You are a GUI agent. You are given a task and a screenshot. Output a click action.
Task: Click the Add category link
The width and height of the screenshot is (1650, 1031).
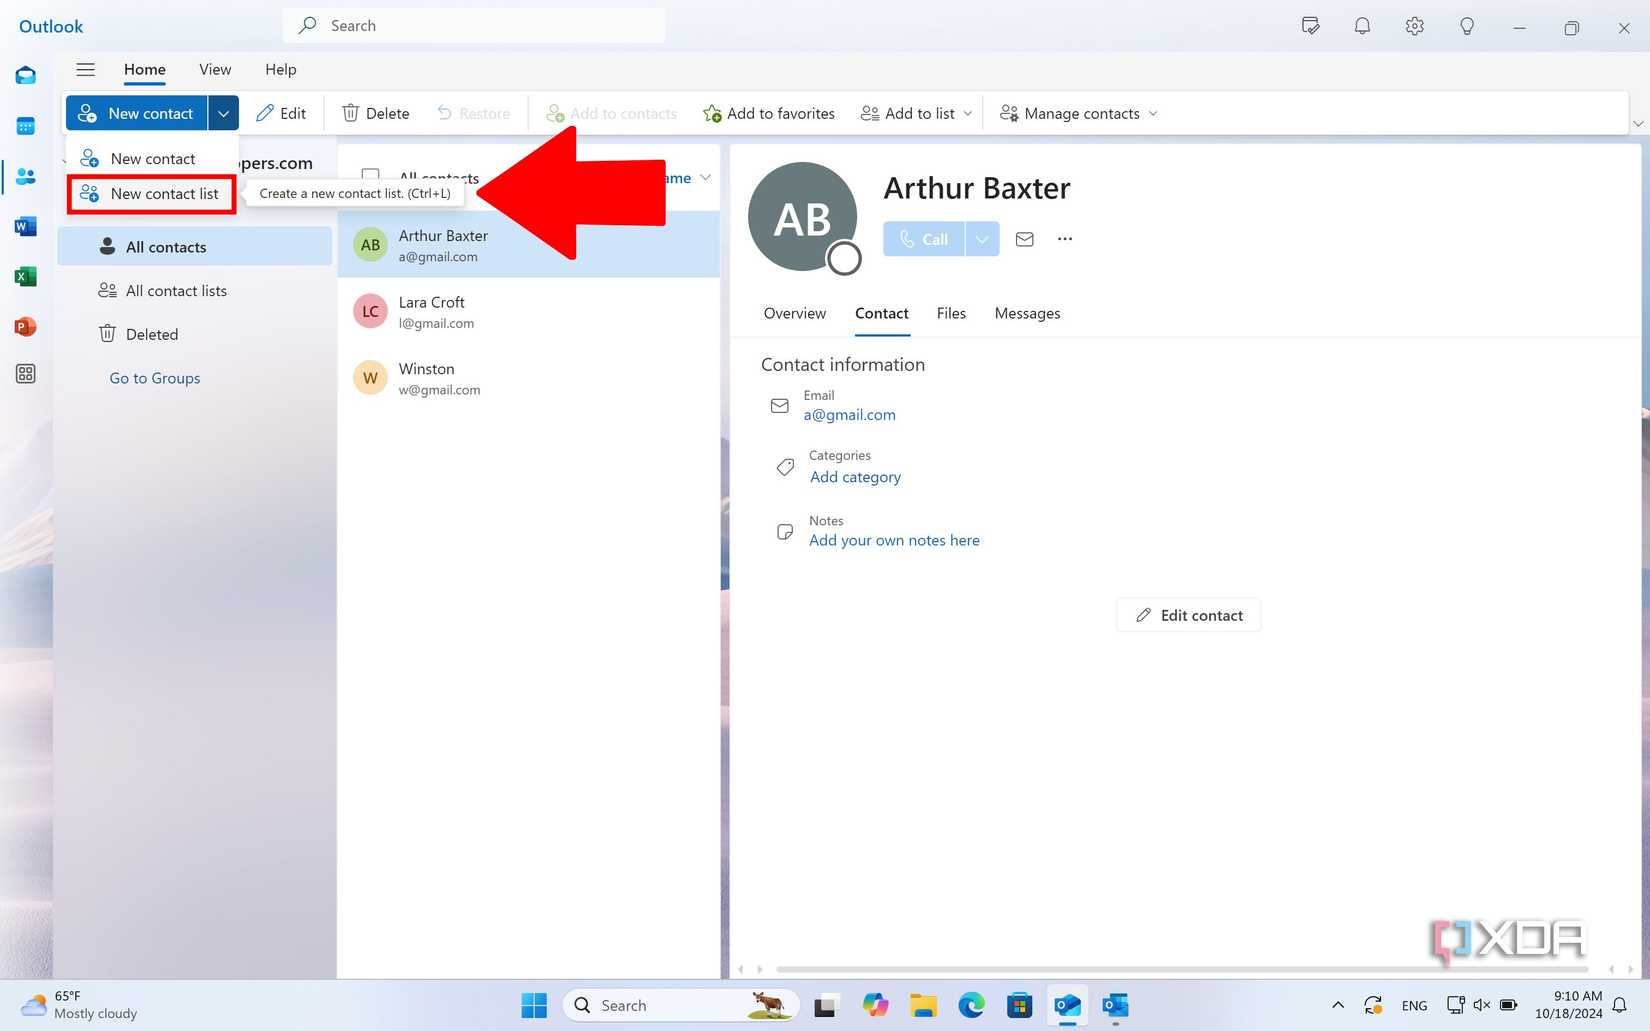tap(855, 477)
